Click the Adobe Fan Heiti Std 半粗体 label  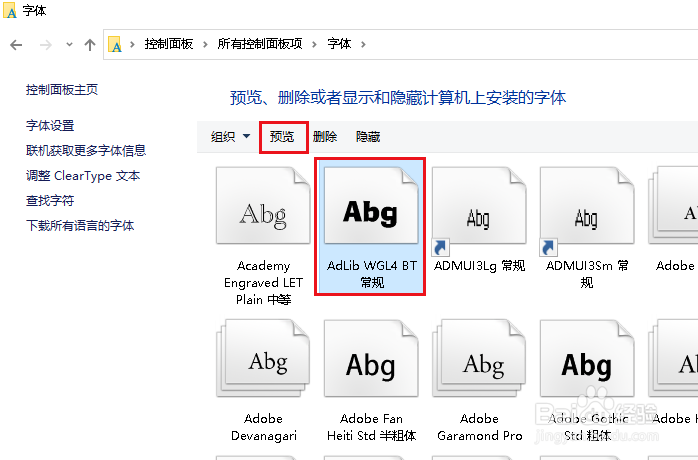coord(371,427)
